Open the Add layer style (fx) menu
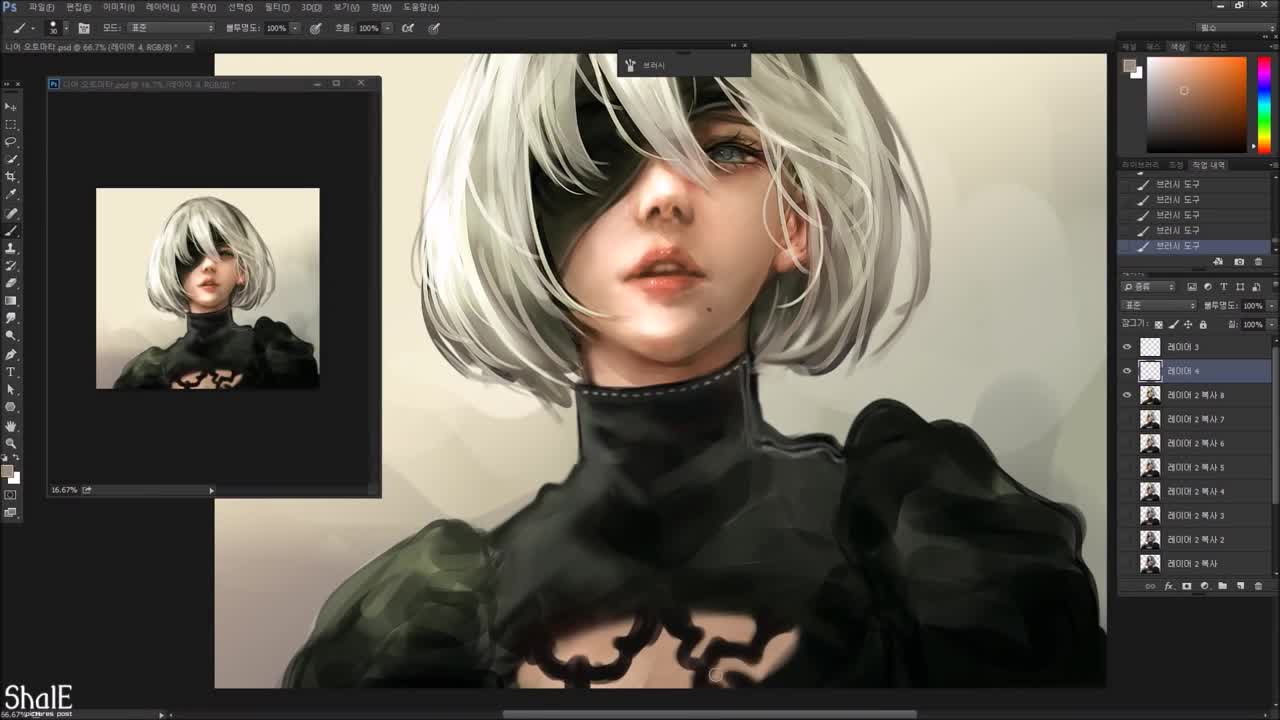This screenshot has height=720, width=1280. (x=1168, y=586)
